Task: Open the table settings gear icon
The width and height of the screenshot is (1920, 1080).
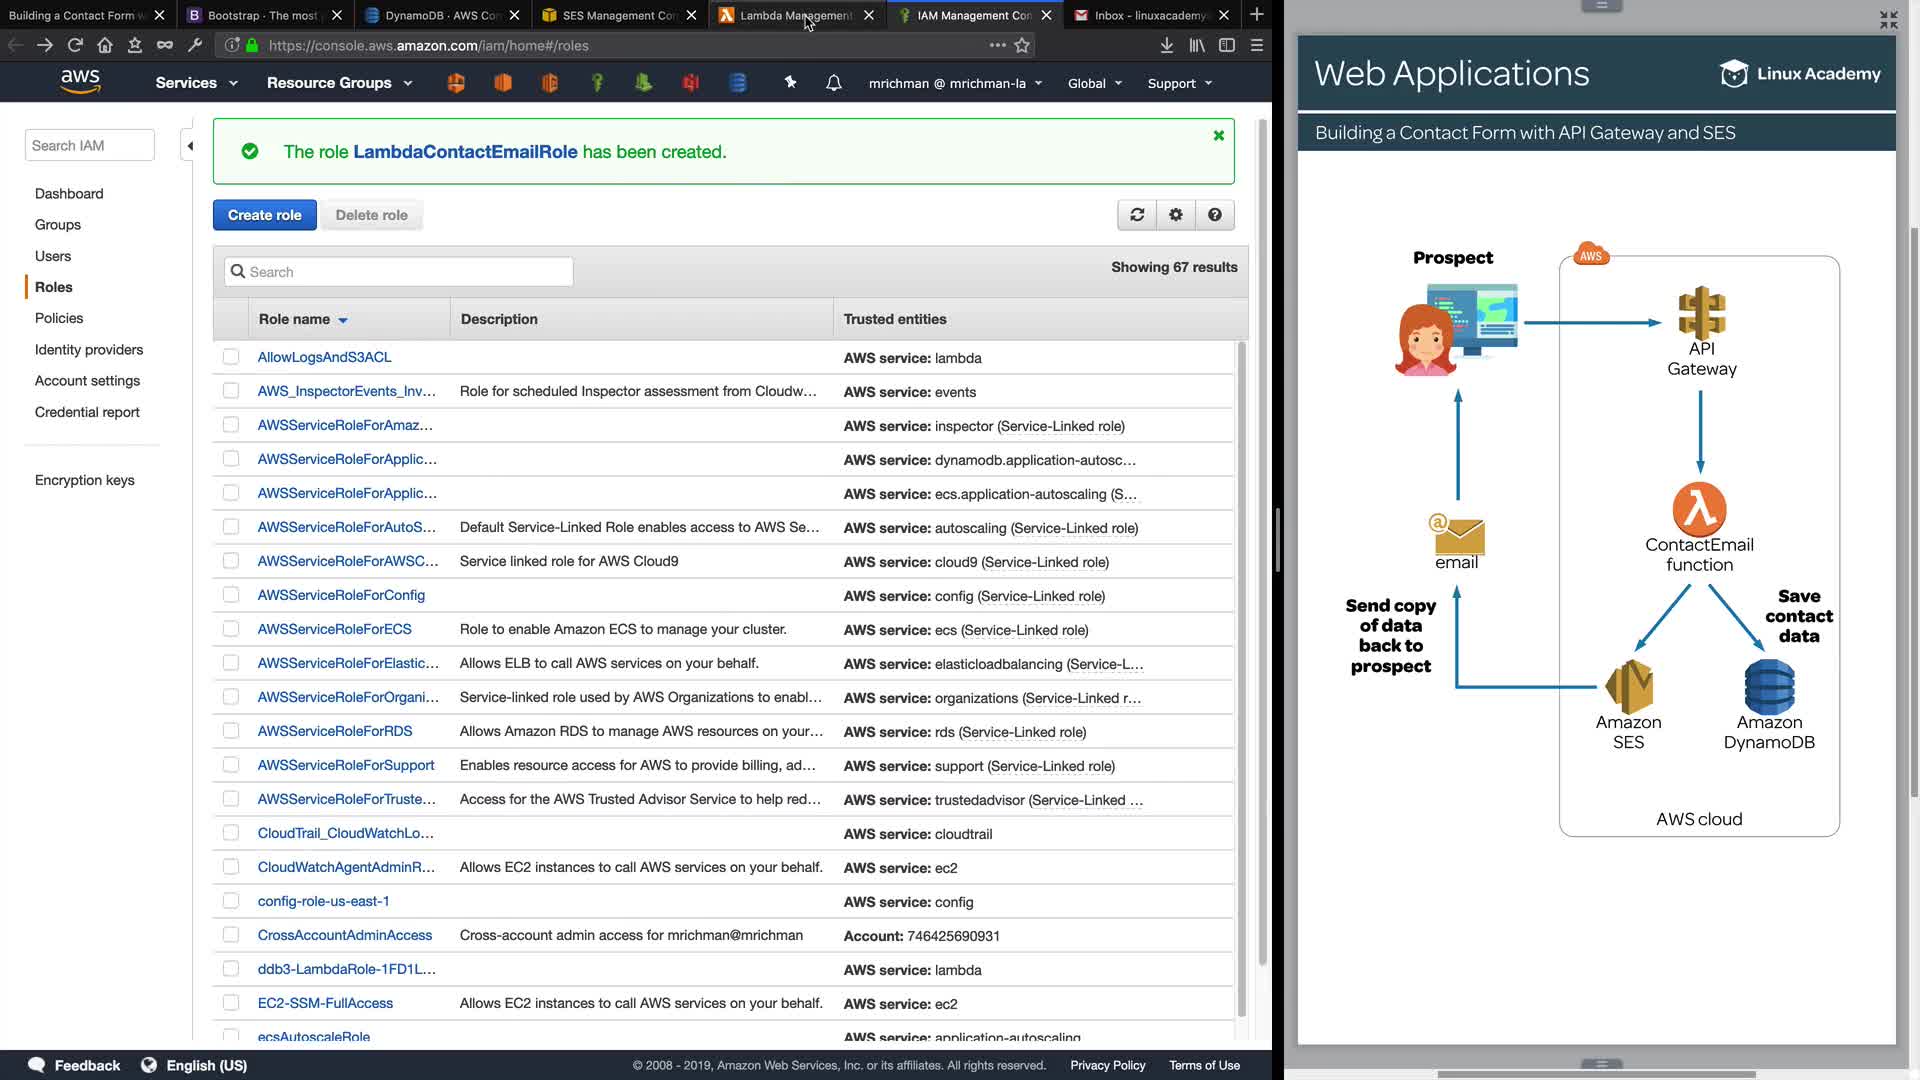Action: 1176,215
